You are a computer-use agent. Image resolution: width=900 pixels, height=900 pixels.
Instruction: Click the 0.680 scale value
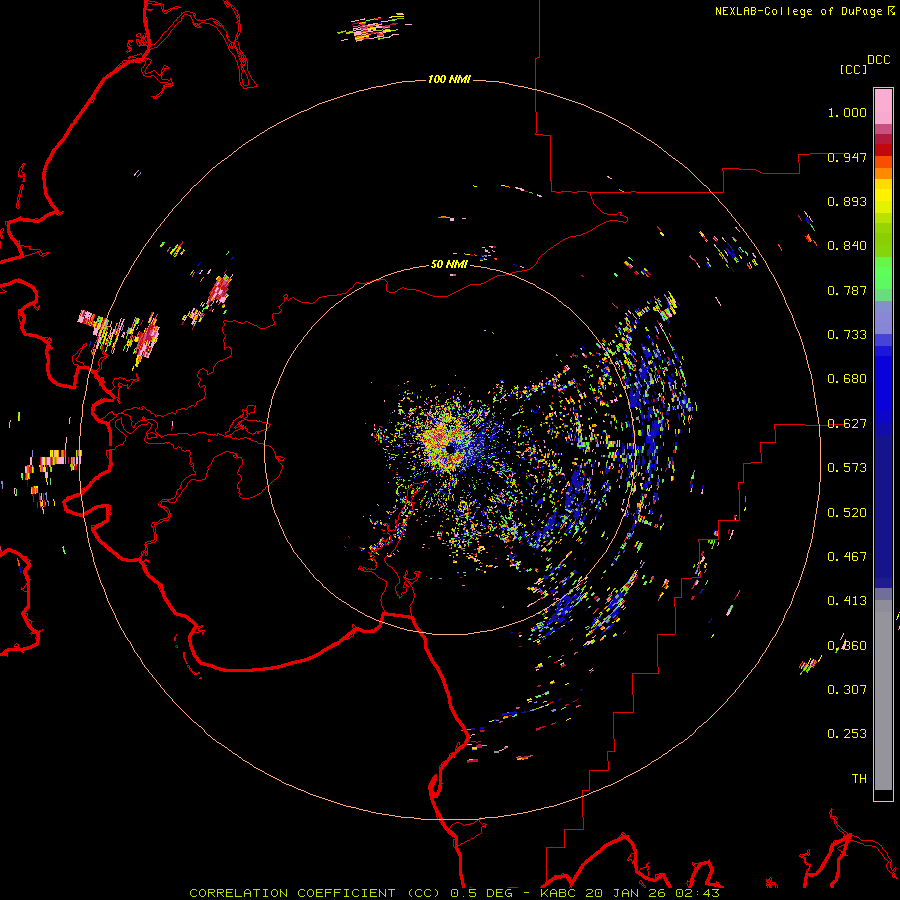(847, 379)
